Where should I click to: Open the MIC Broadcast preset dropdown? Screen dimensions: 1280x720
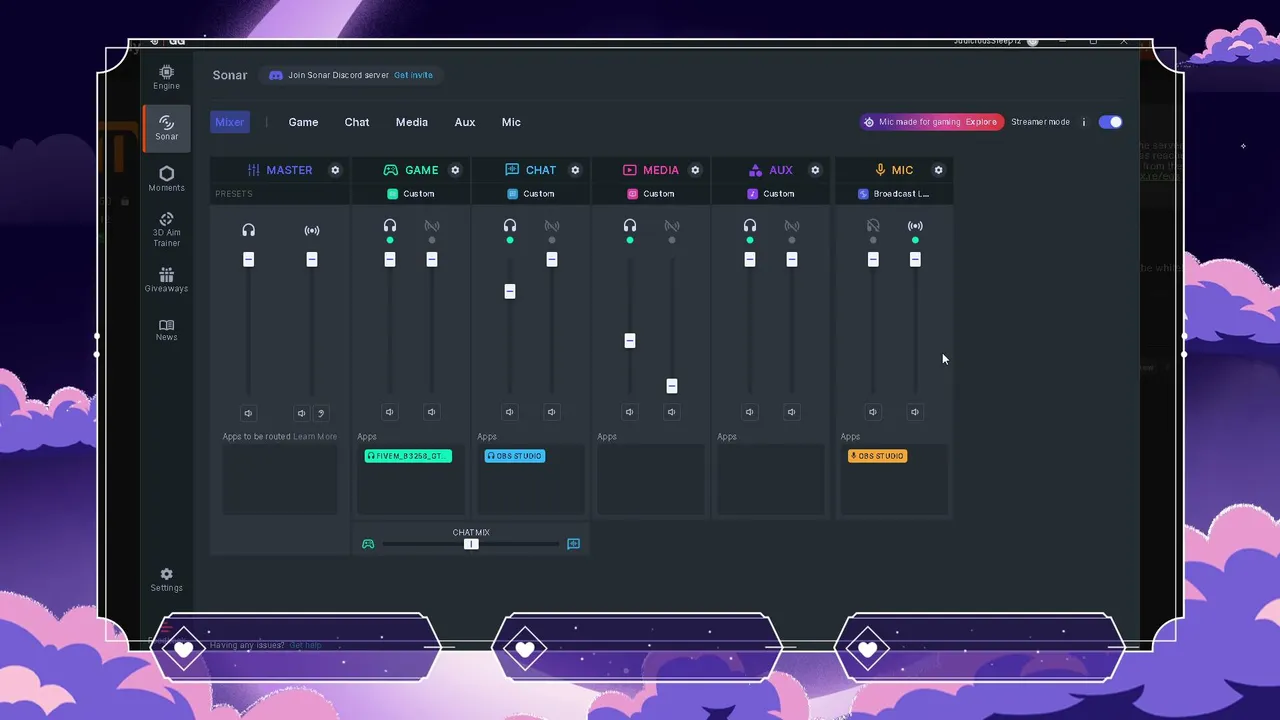pos(894,194)
